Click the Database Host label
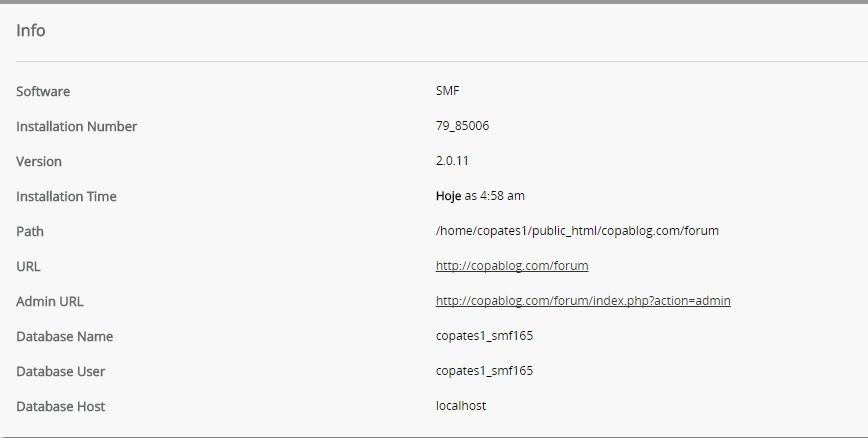 (61, 406)
